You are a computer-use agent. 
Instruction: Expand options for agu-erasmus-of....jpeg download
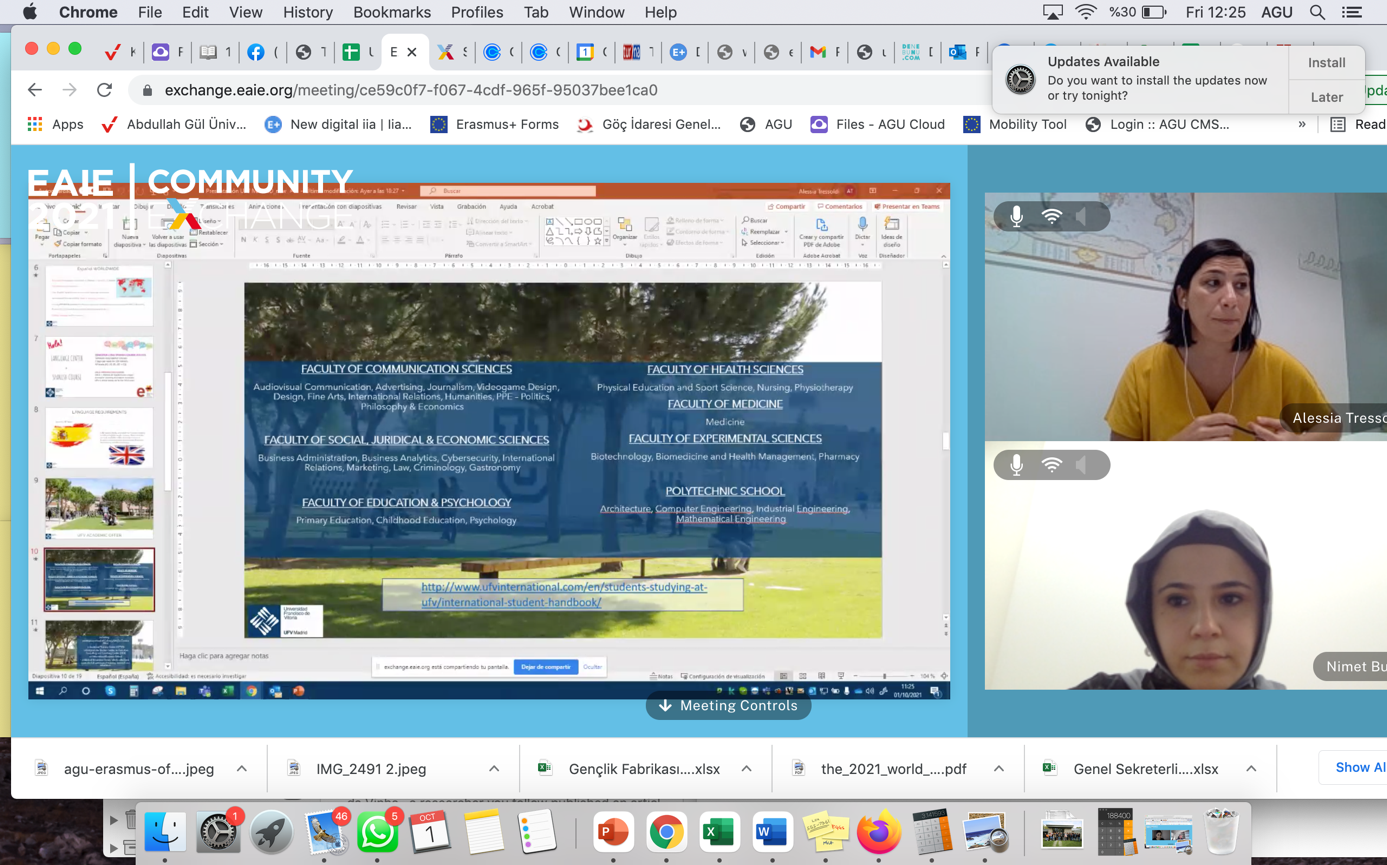point(242,769)
